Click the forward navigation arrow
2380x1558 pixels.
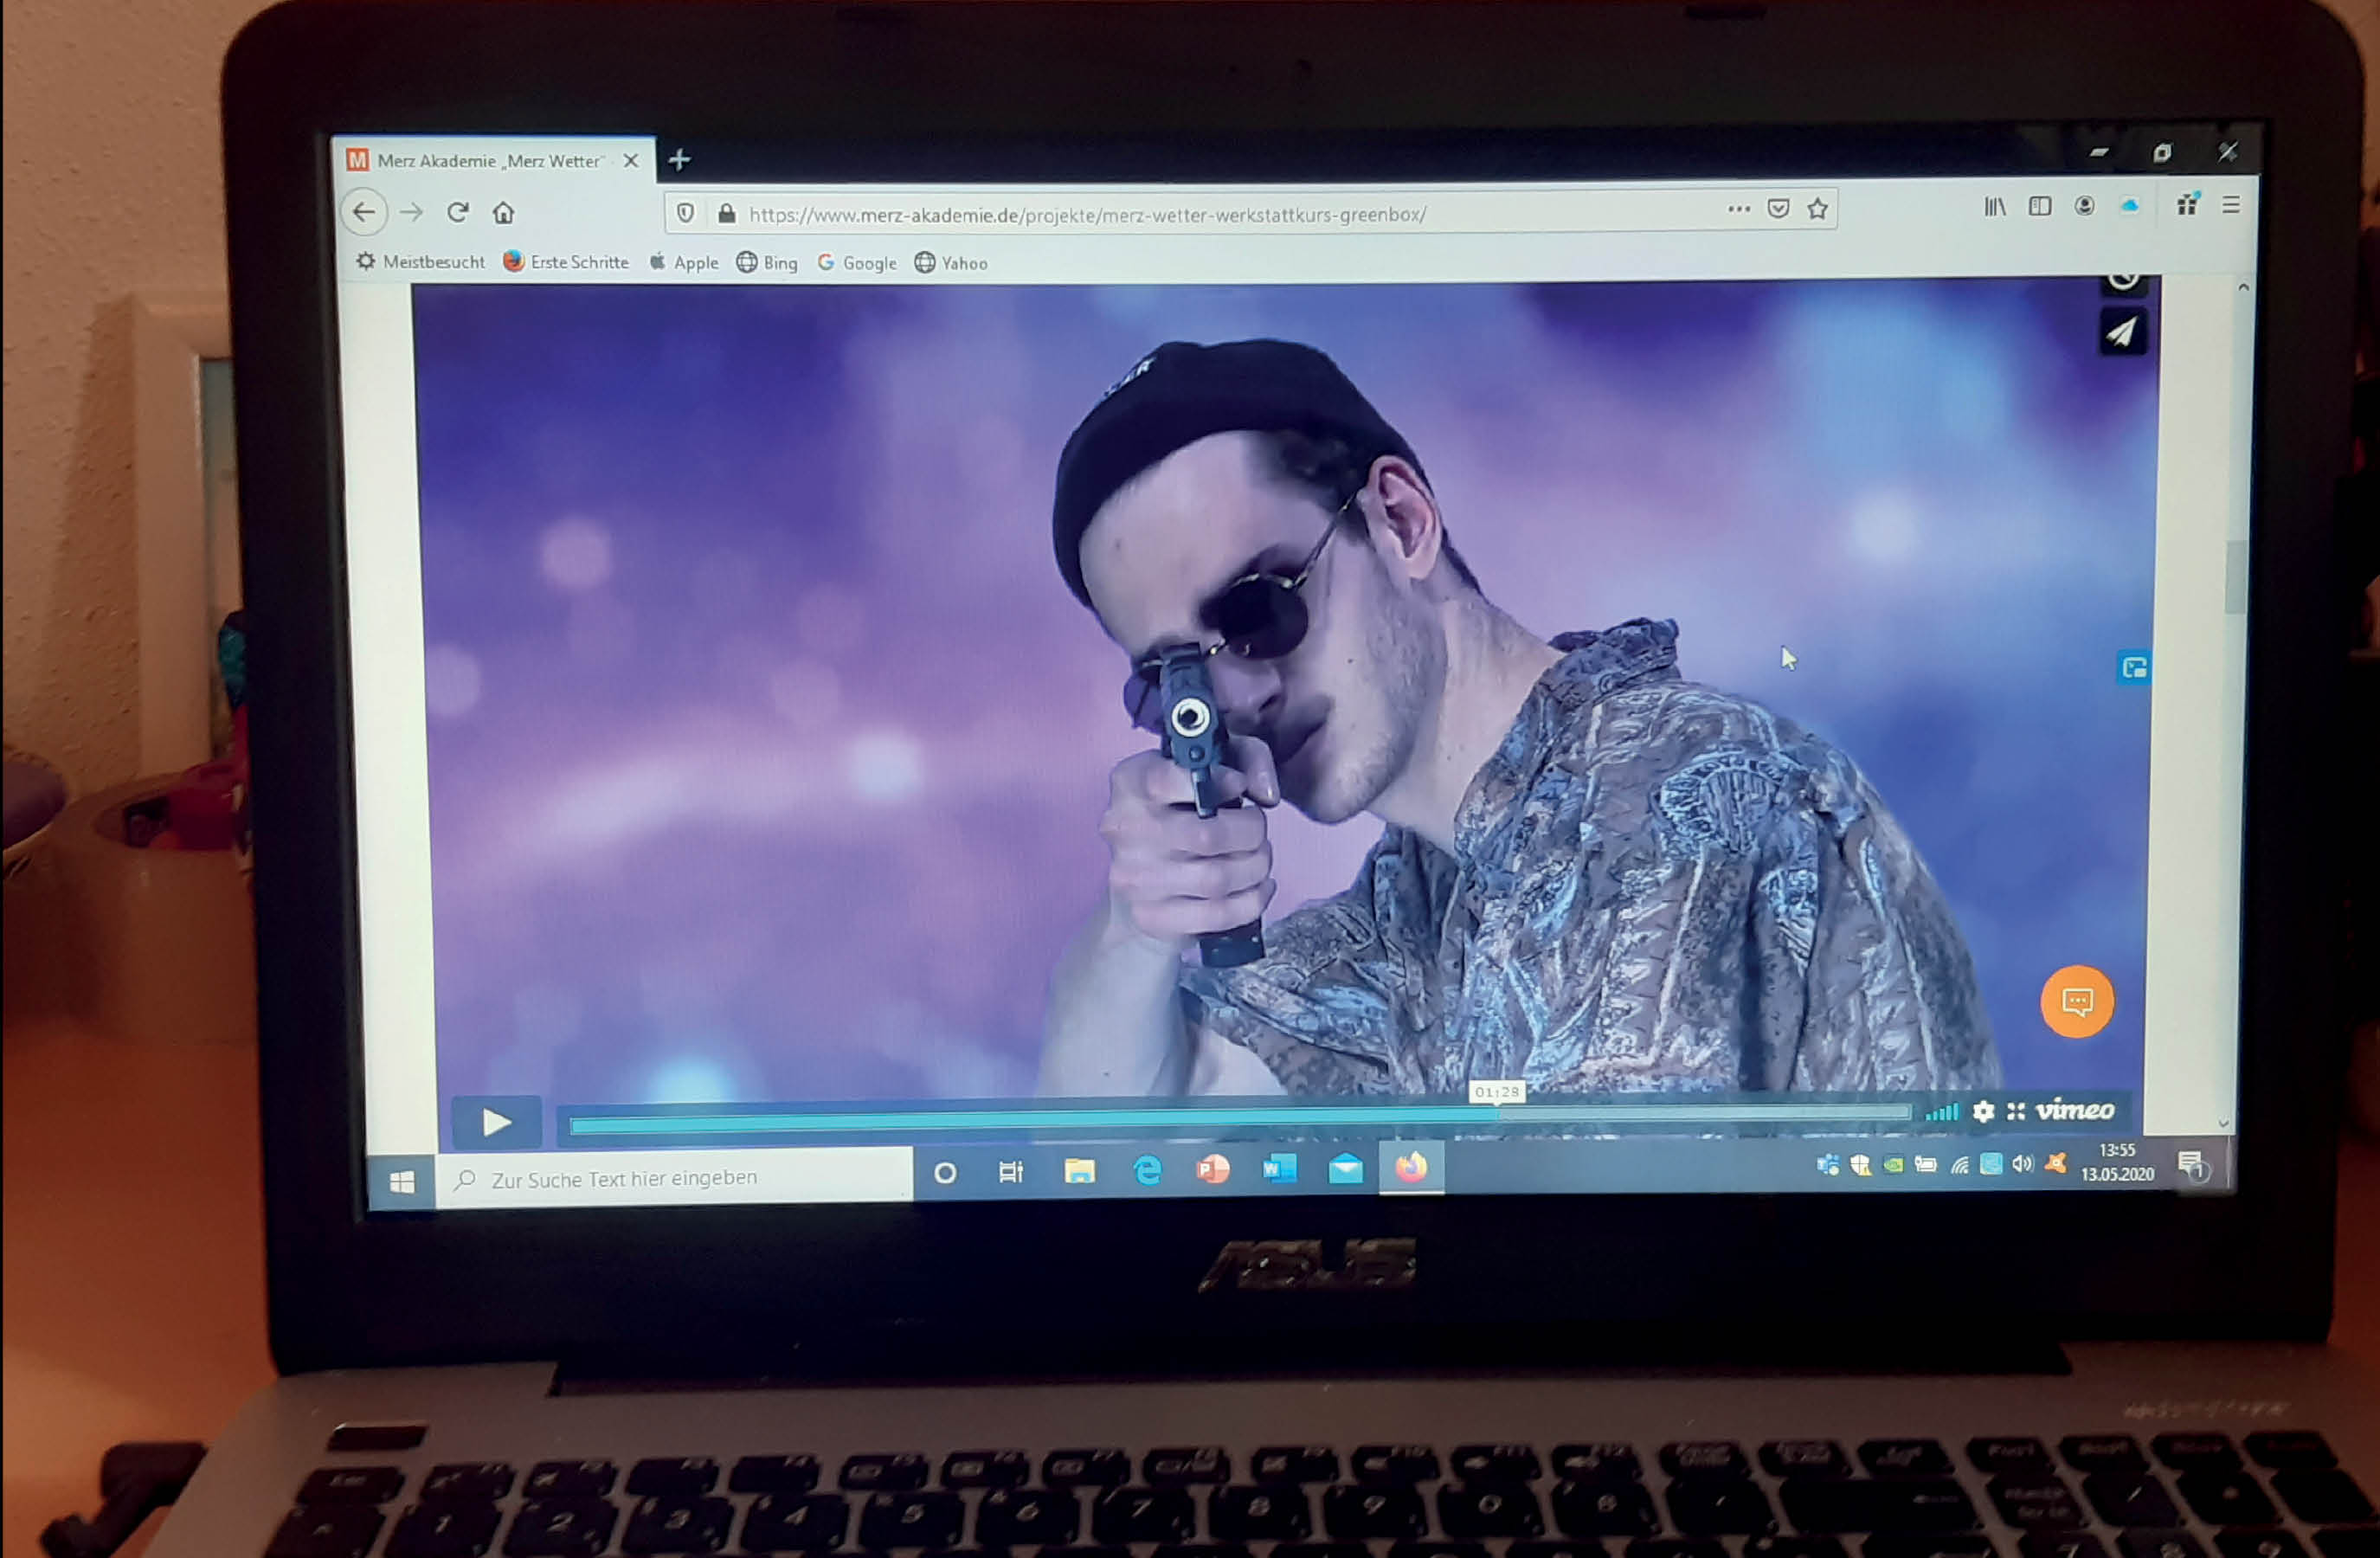tap(411, 212)
